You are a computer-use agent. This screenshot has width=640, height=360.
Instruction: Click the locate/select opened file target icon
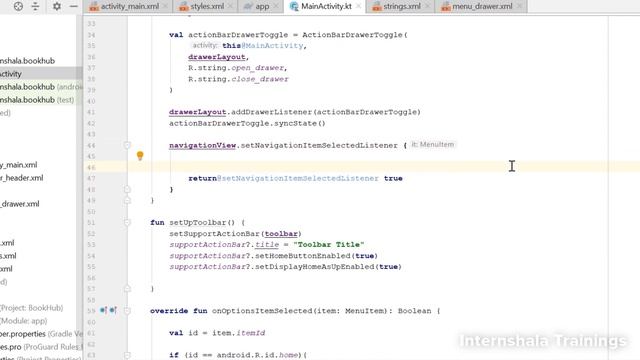point(18,6)
